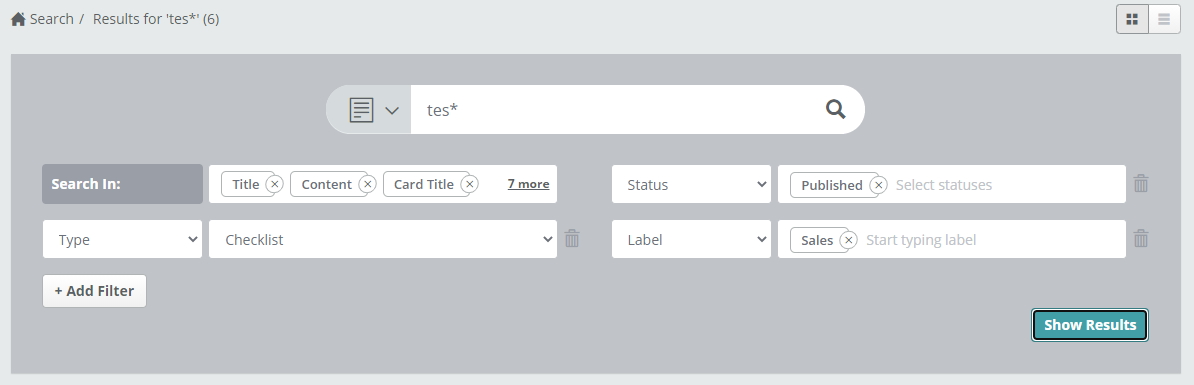Expand the Checklist value dropdown
This screenshot has height=385, width=1194.
383,239
